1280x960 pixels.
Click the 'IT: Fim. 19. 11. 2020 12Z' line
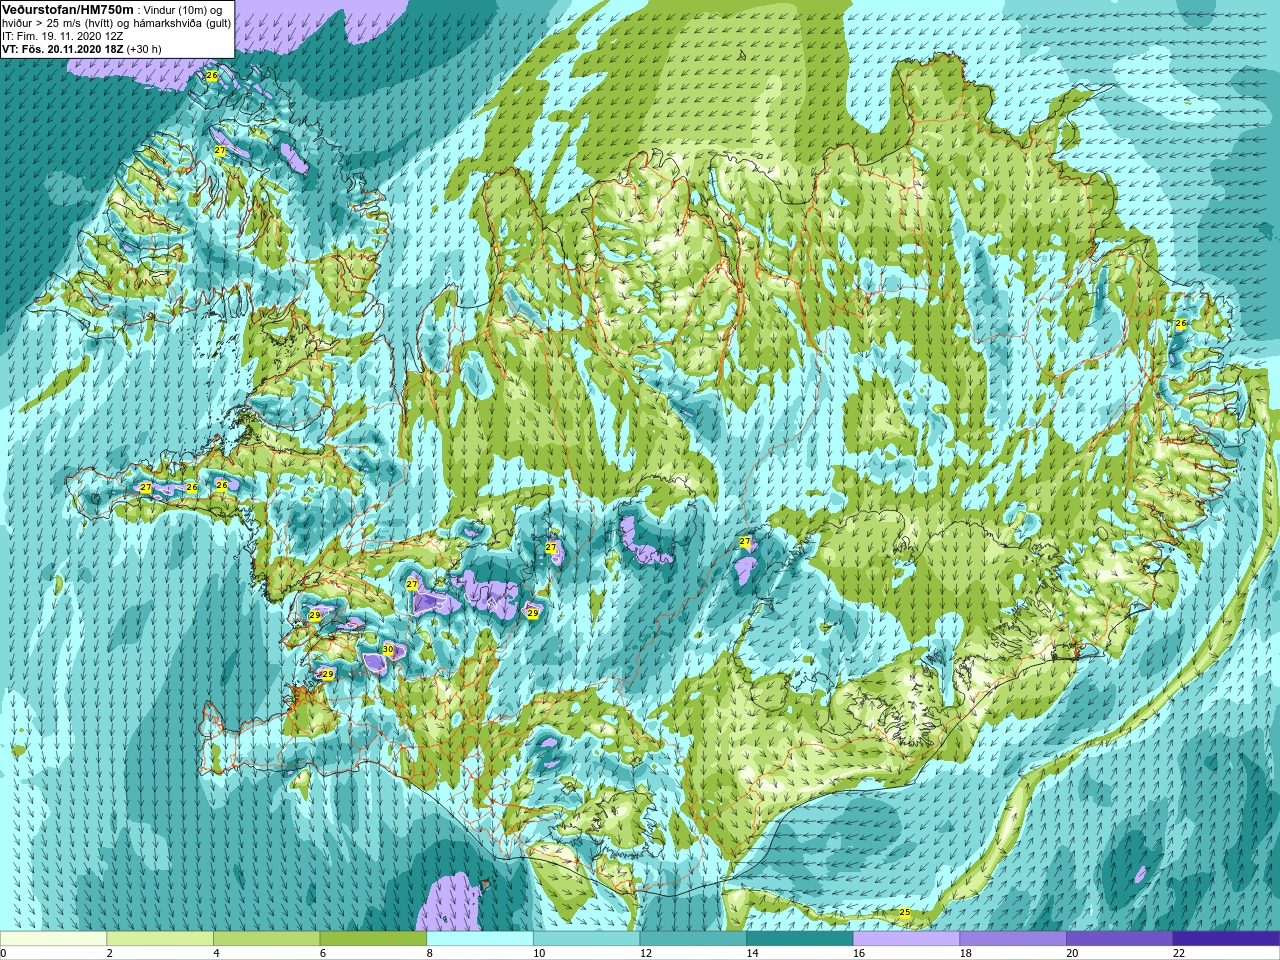(63, 36)
